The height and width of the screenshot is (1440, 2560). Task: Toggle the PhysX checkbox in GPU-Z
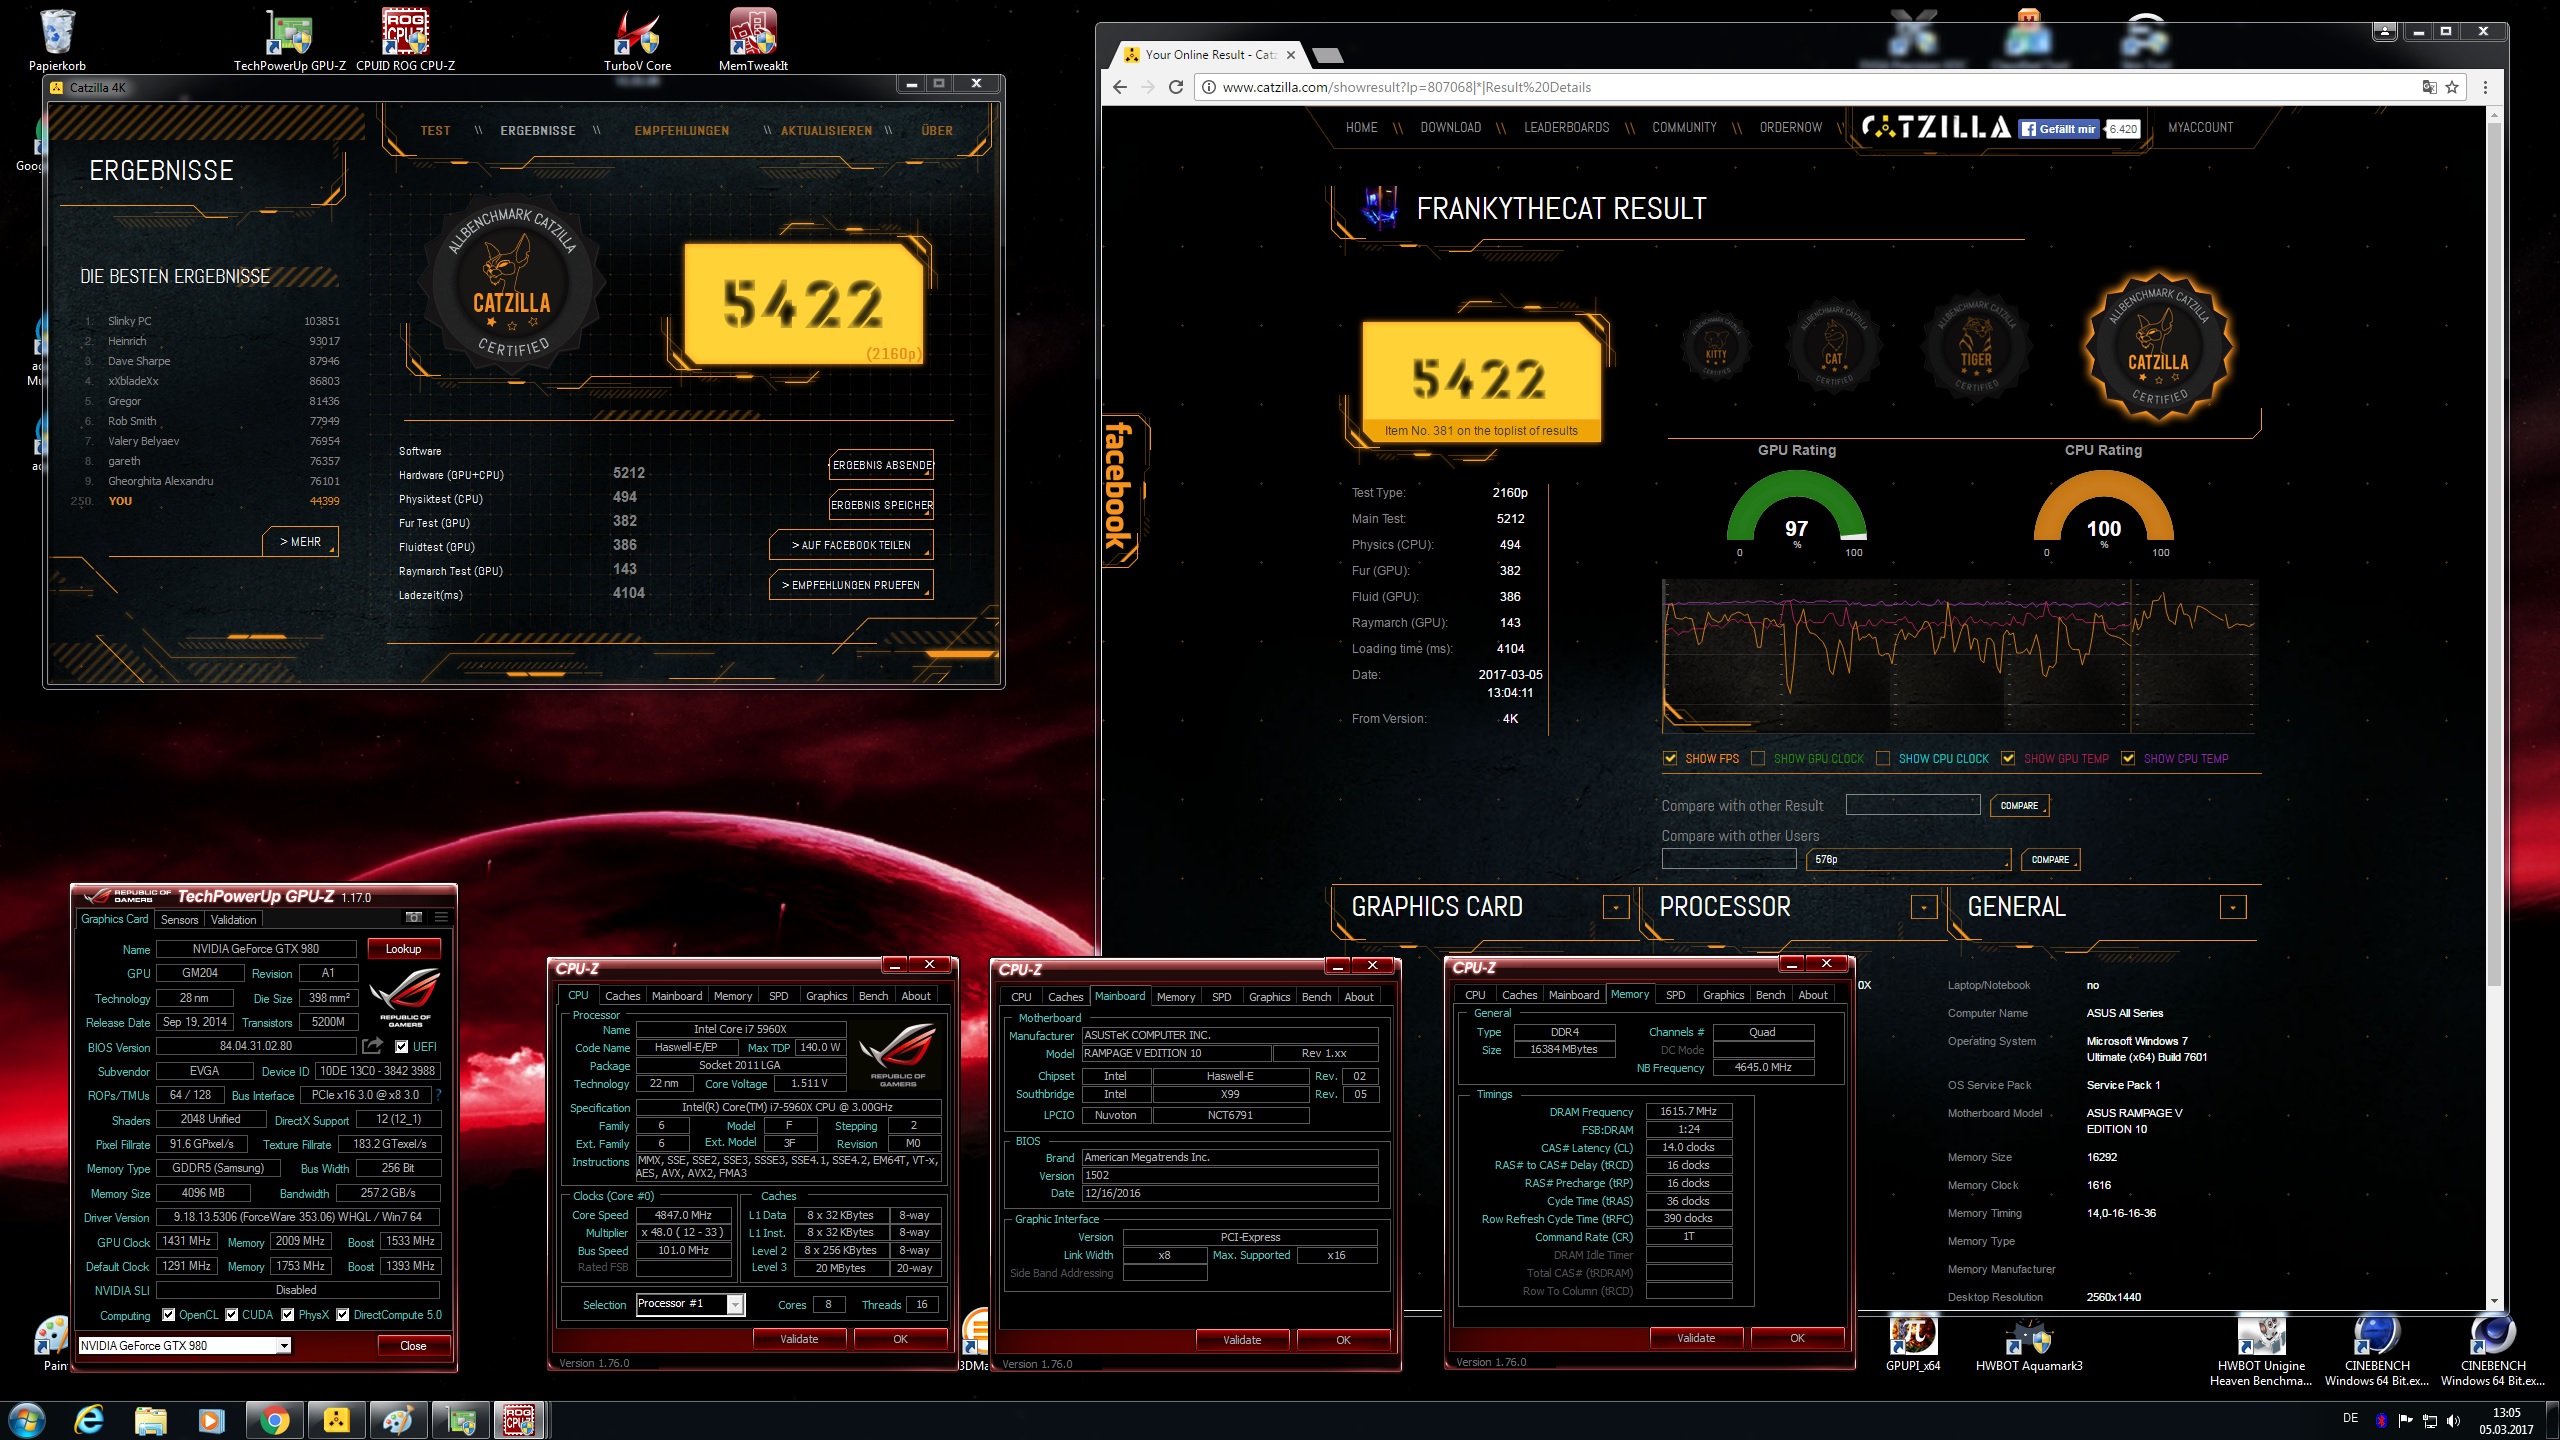pos(288,1315)
